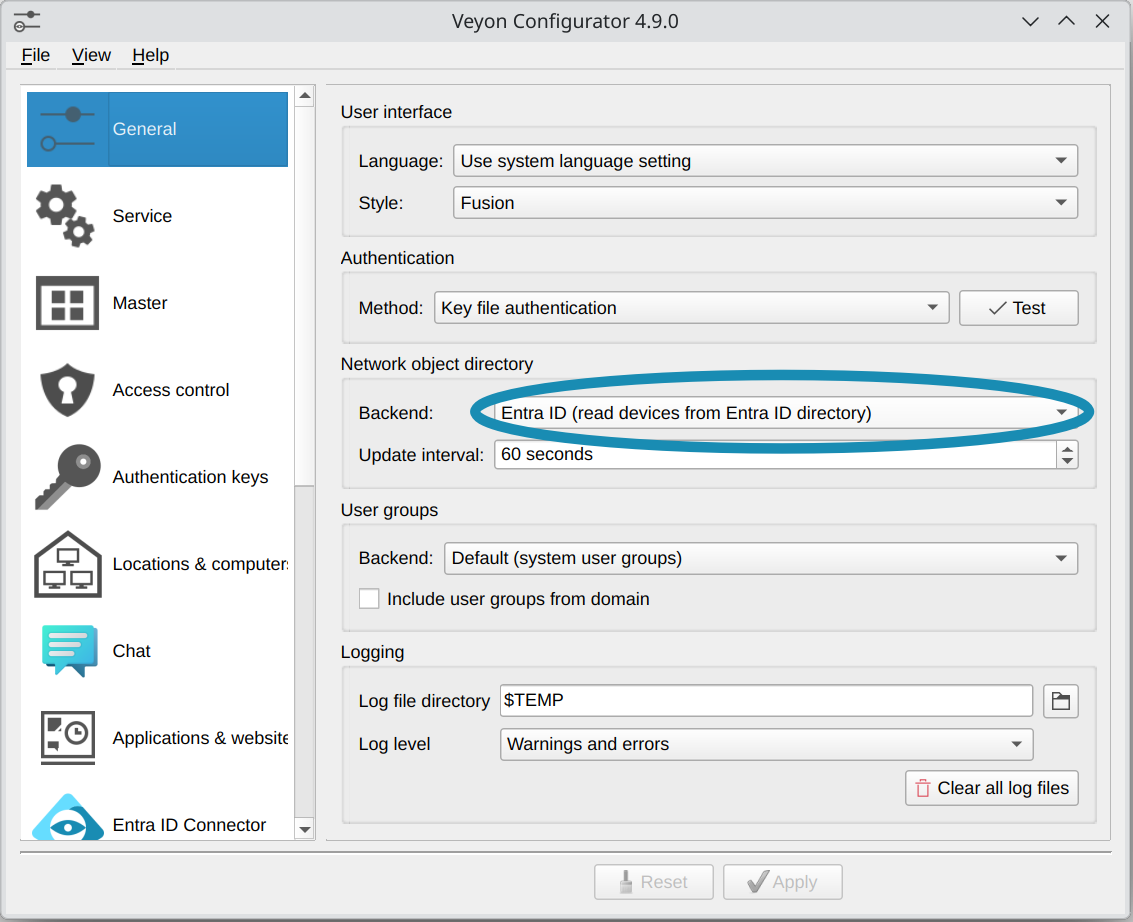Expand the Log level dropdown
Screen dimensions: 1133x922
pos(765,744)
